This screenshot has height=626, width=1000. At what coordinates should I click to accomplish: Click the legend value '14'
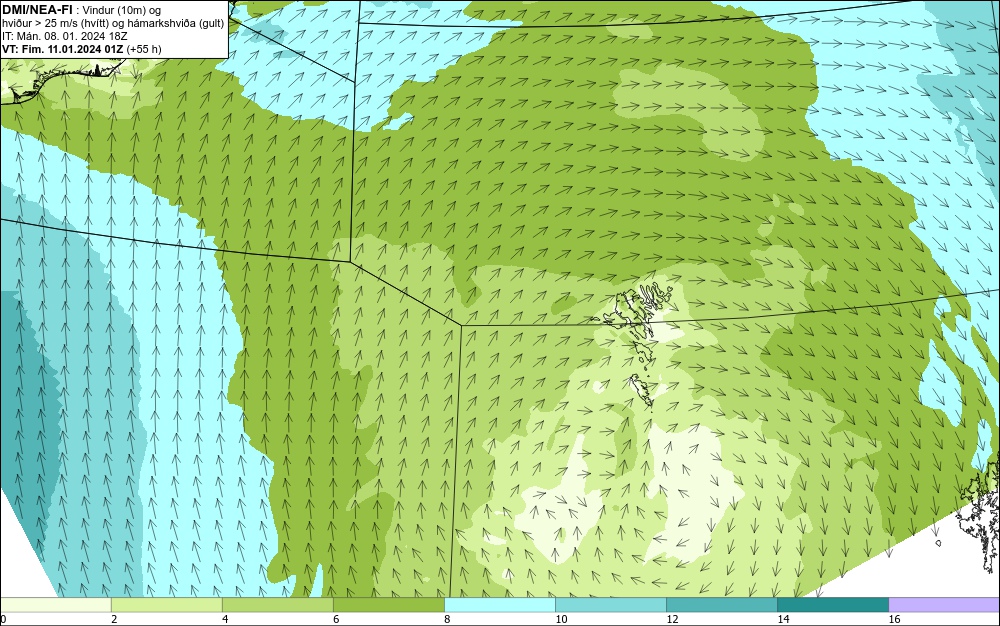pos(783,619)
